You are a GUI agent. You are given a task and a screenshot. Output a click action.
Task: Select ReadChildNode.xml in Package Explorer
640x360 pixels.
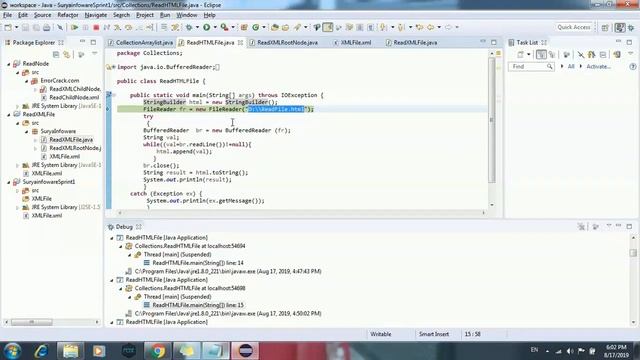[74, 98]
